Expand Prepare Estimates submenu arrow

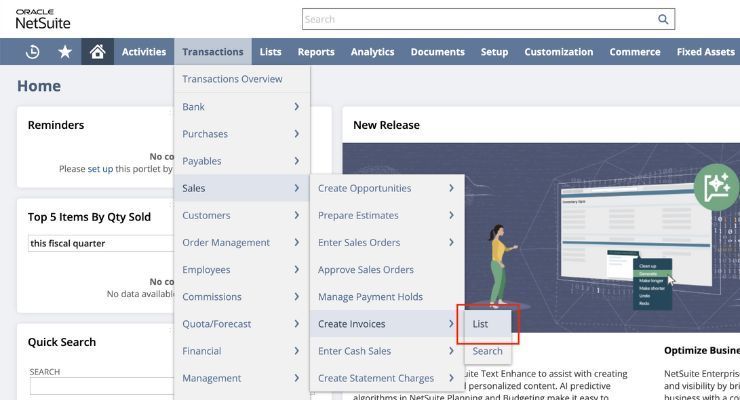click(x=451, y=215)
